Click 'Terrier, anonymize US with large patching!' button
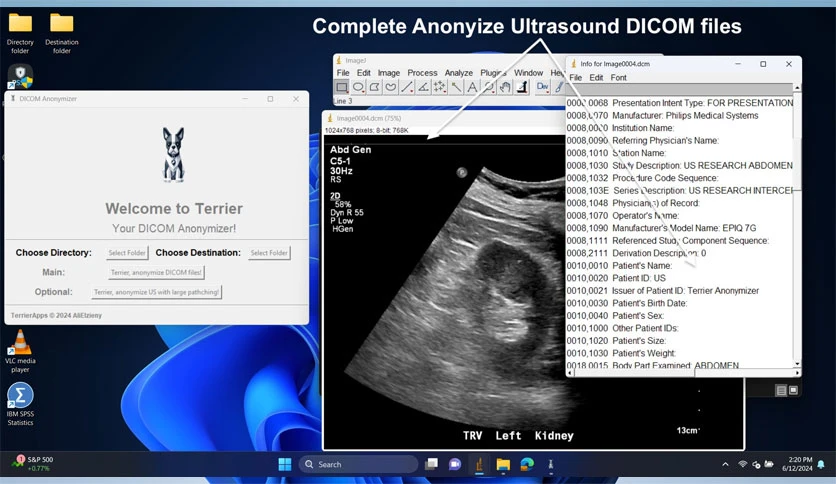Image resolution: width=836 pixels, height=484 pixels. click(x=157, y=292)
